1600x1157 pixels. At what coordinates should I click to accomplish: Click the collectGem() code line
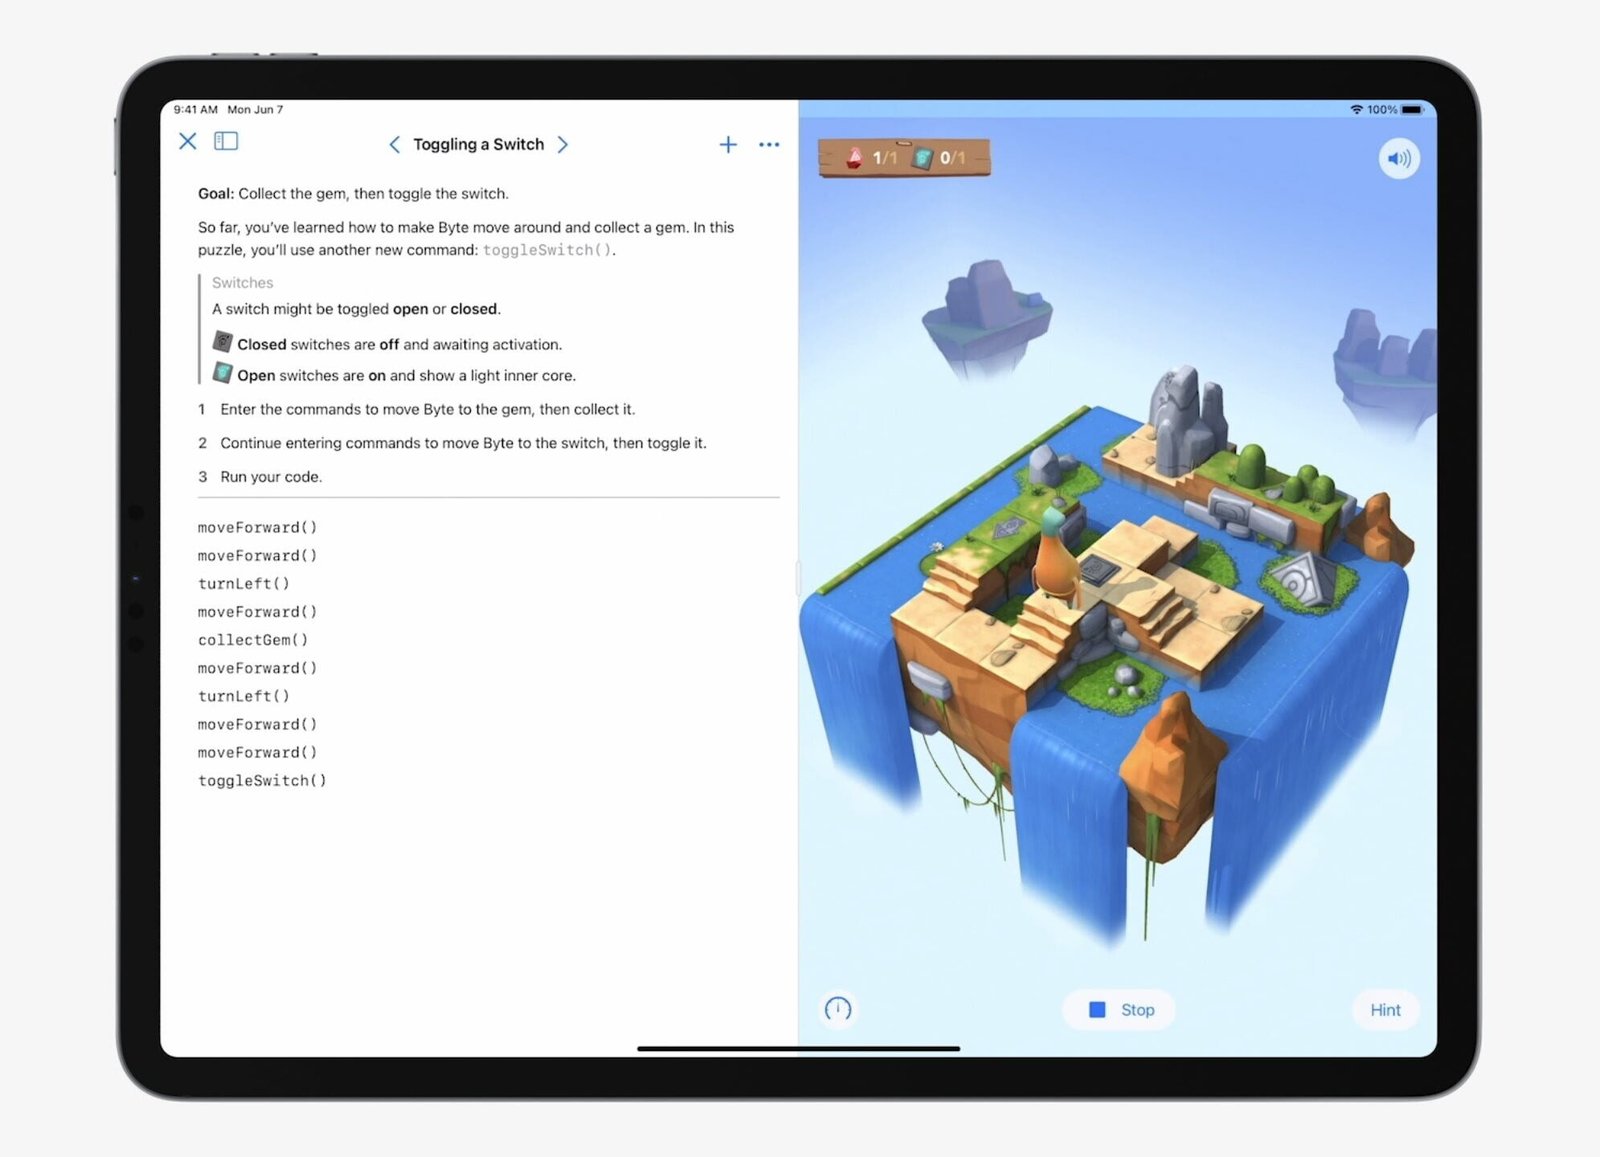click(253, 640)
